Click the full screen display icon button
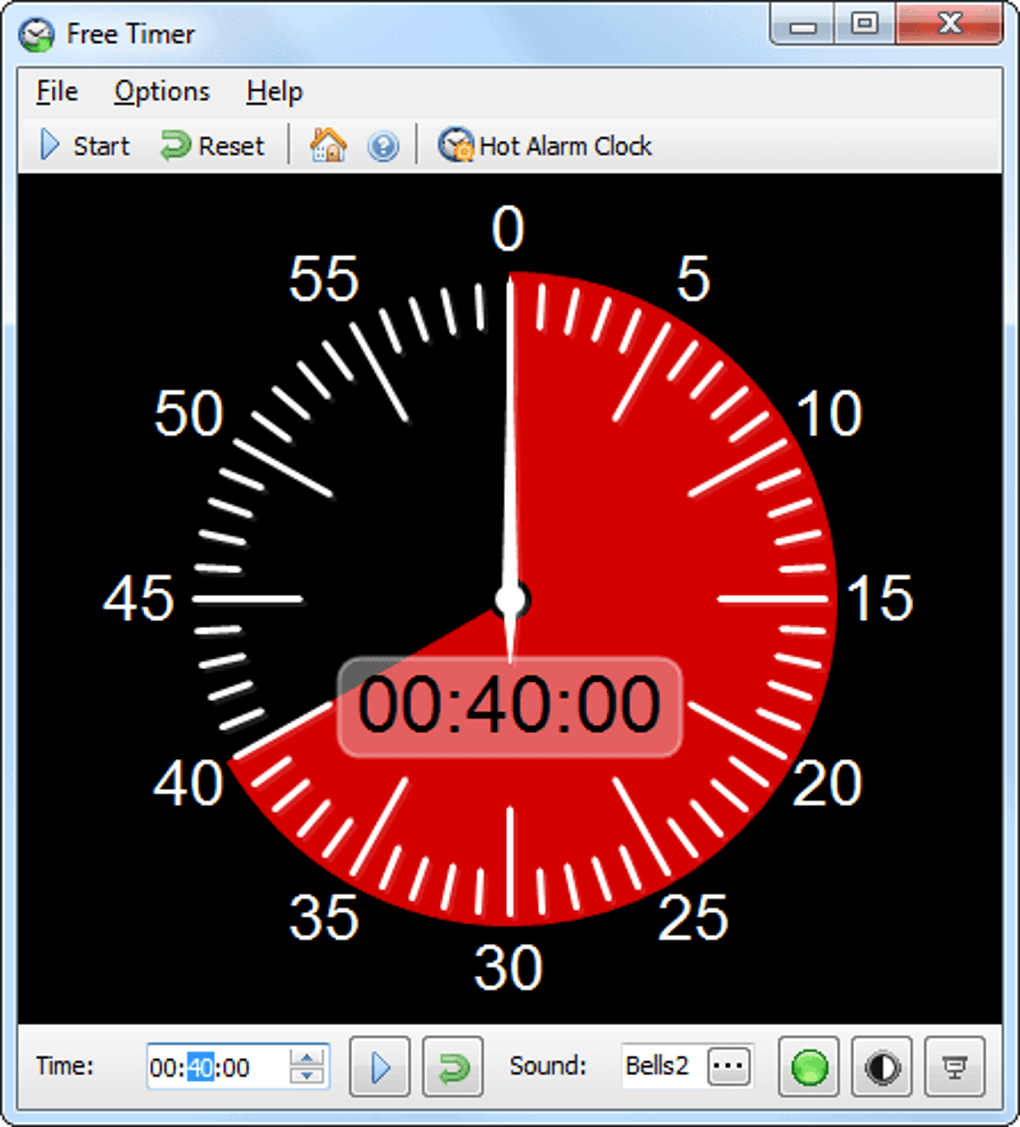 coord(955,1067)
